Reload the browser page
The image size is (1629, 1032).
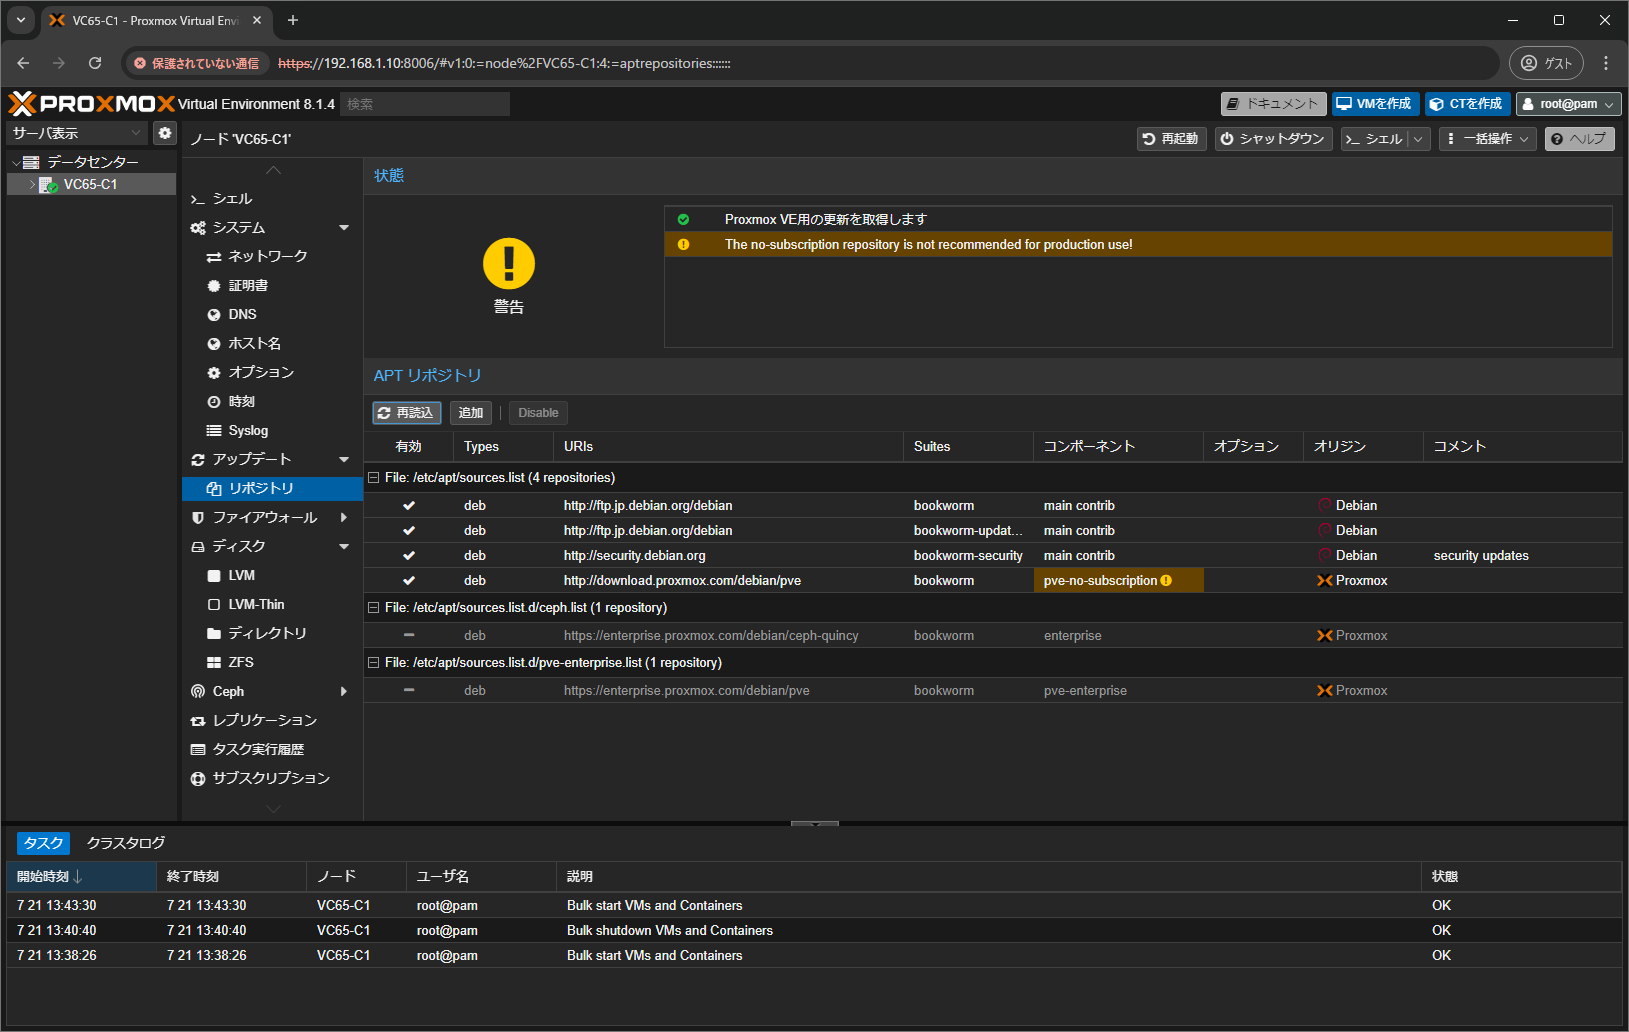[95, 63]
